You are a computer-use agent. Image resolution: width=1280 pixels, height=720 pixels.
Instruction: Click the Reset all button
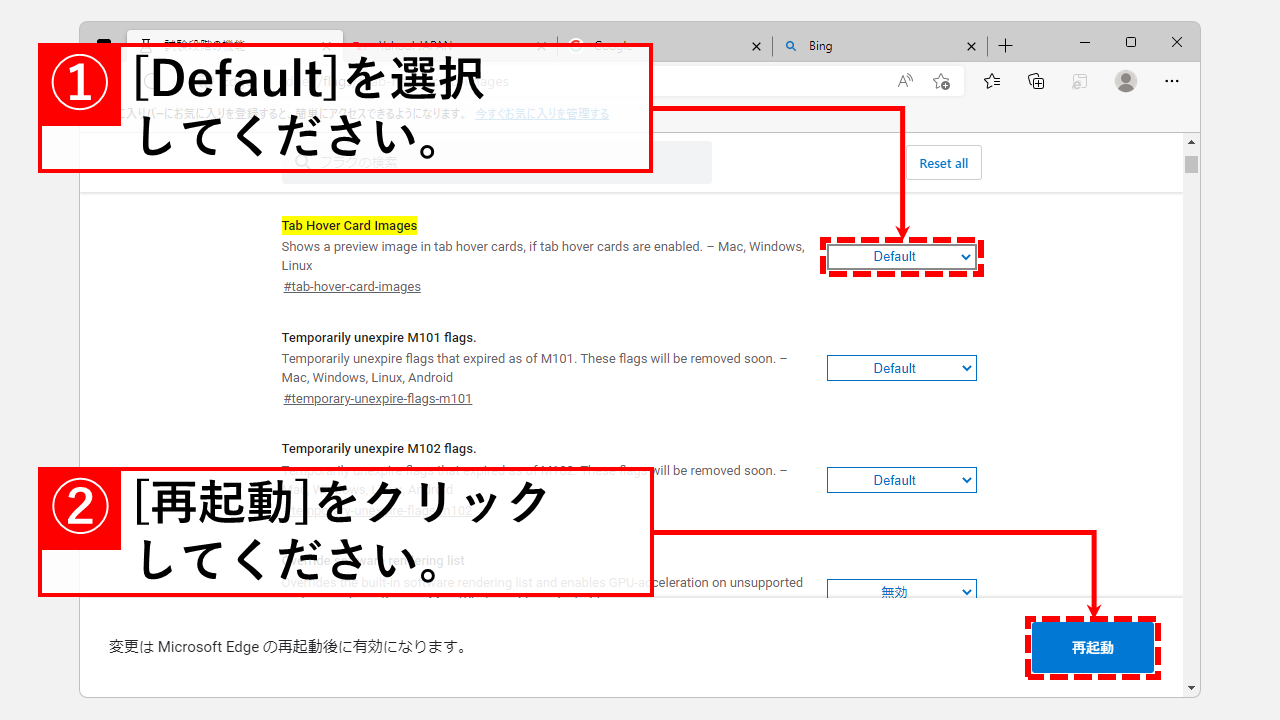click(x=943, y=162)
